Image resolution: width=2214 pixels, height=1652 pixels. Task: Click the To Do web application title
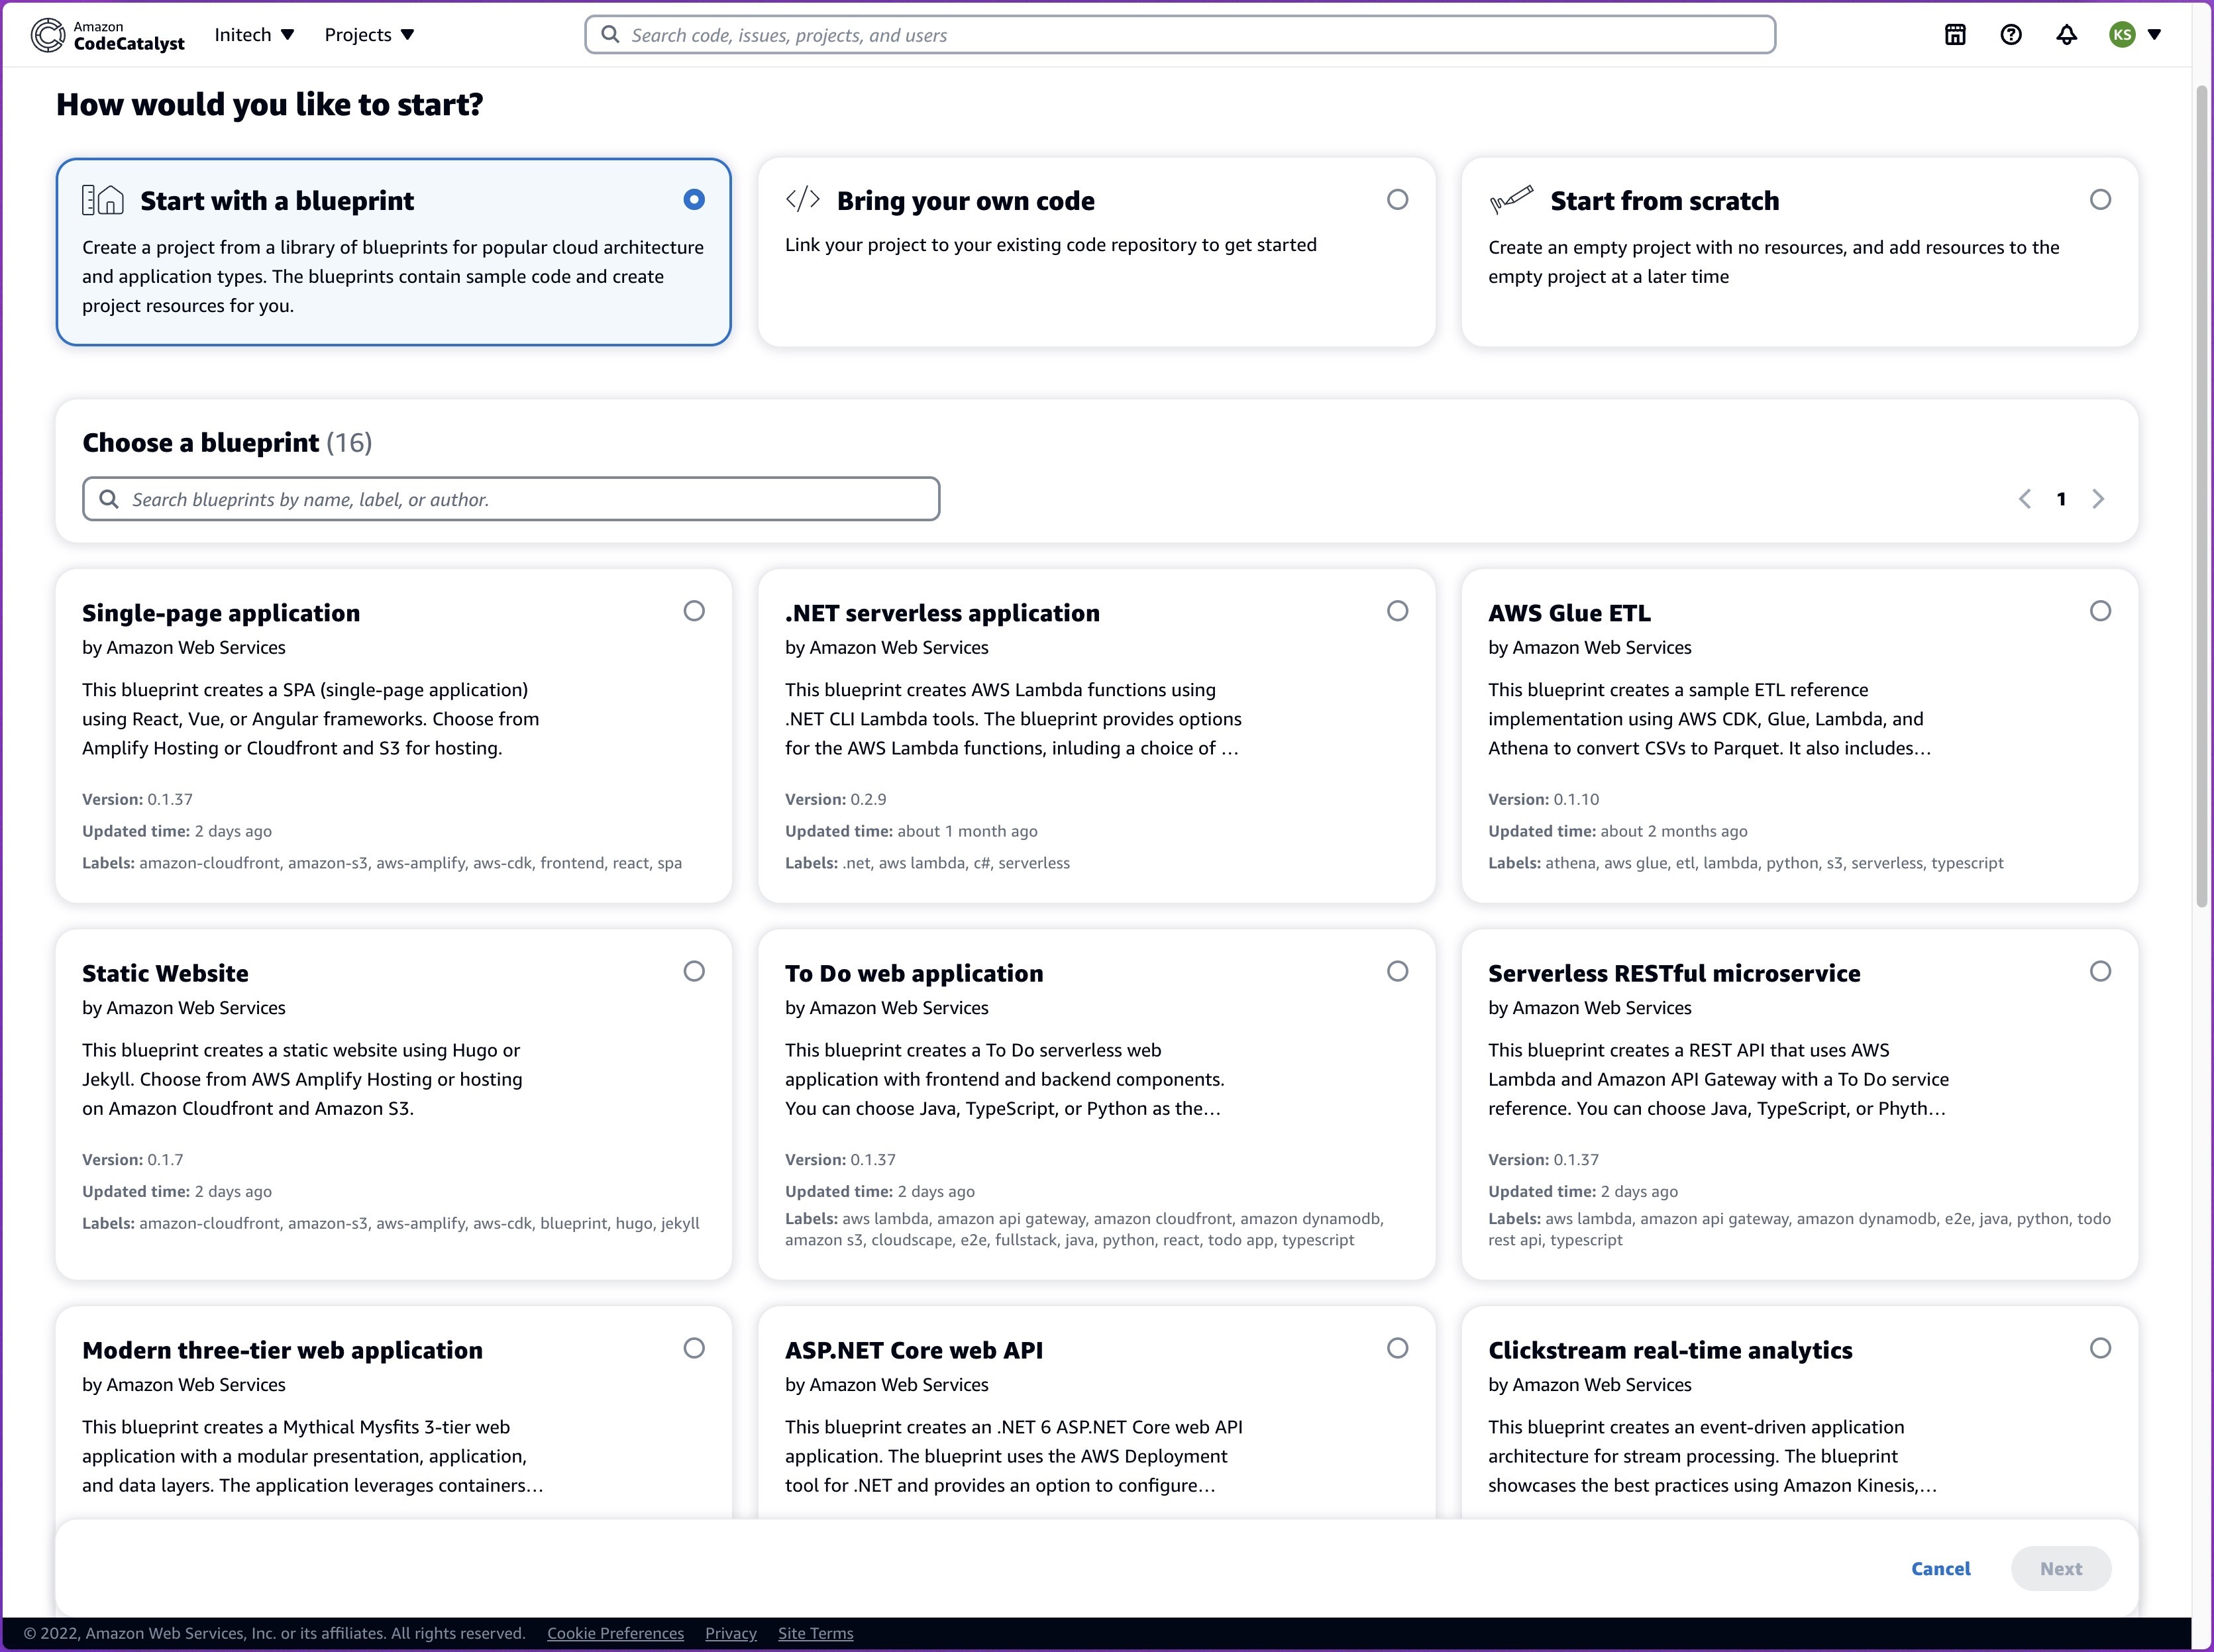(914, 973)
